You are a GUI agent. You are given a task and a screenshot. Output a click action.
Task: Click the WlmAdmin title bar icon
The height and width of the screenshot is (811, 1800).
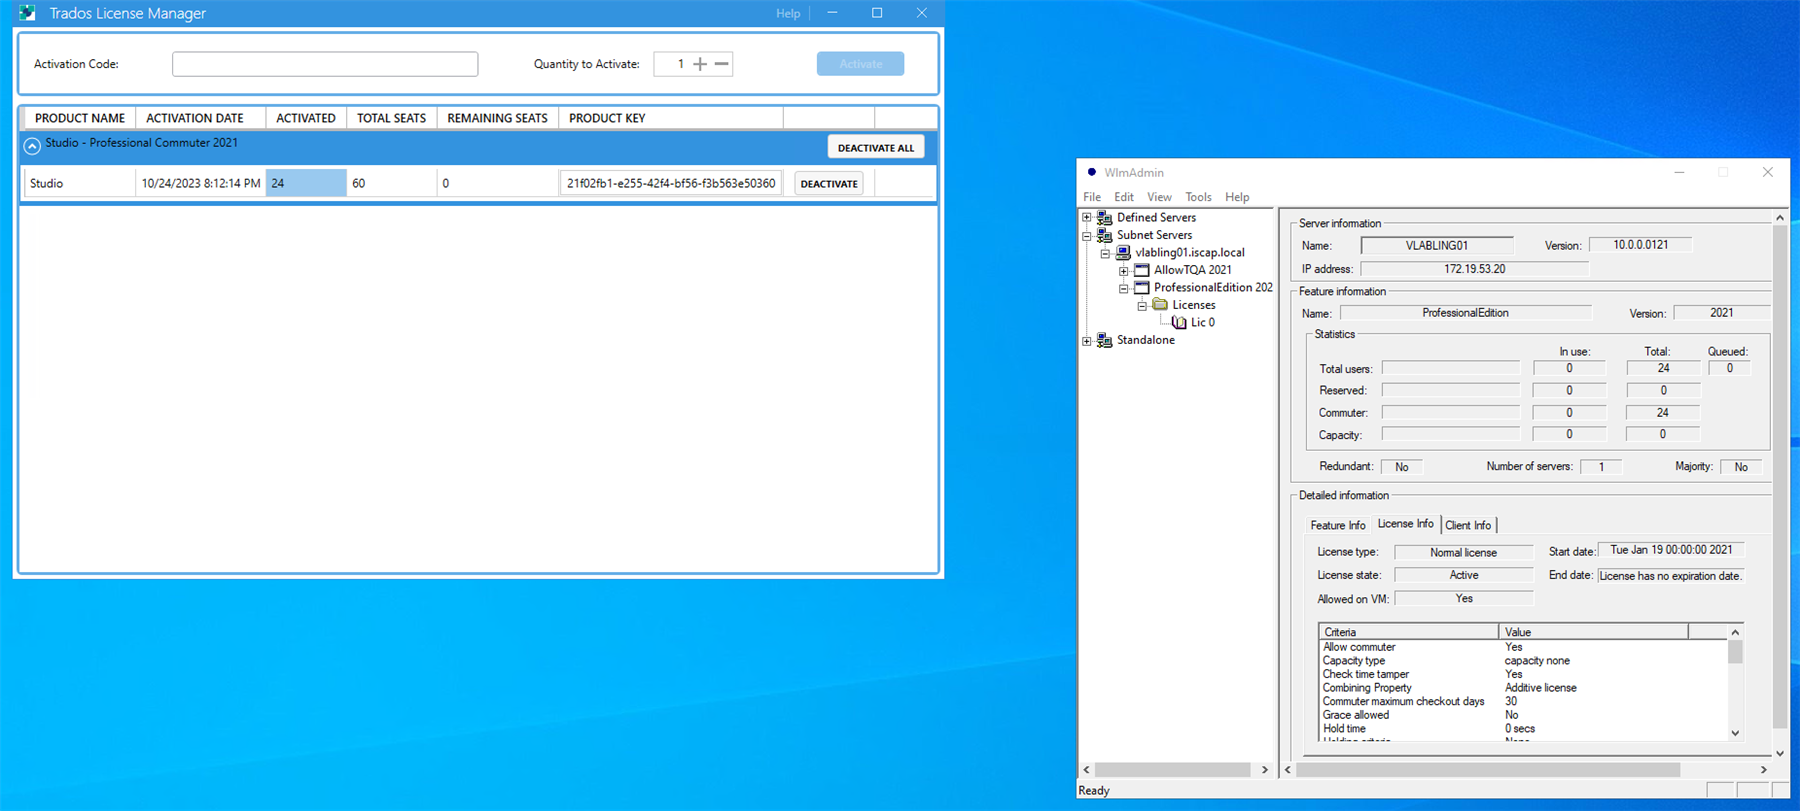click(x=1092, y=172)
